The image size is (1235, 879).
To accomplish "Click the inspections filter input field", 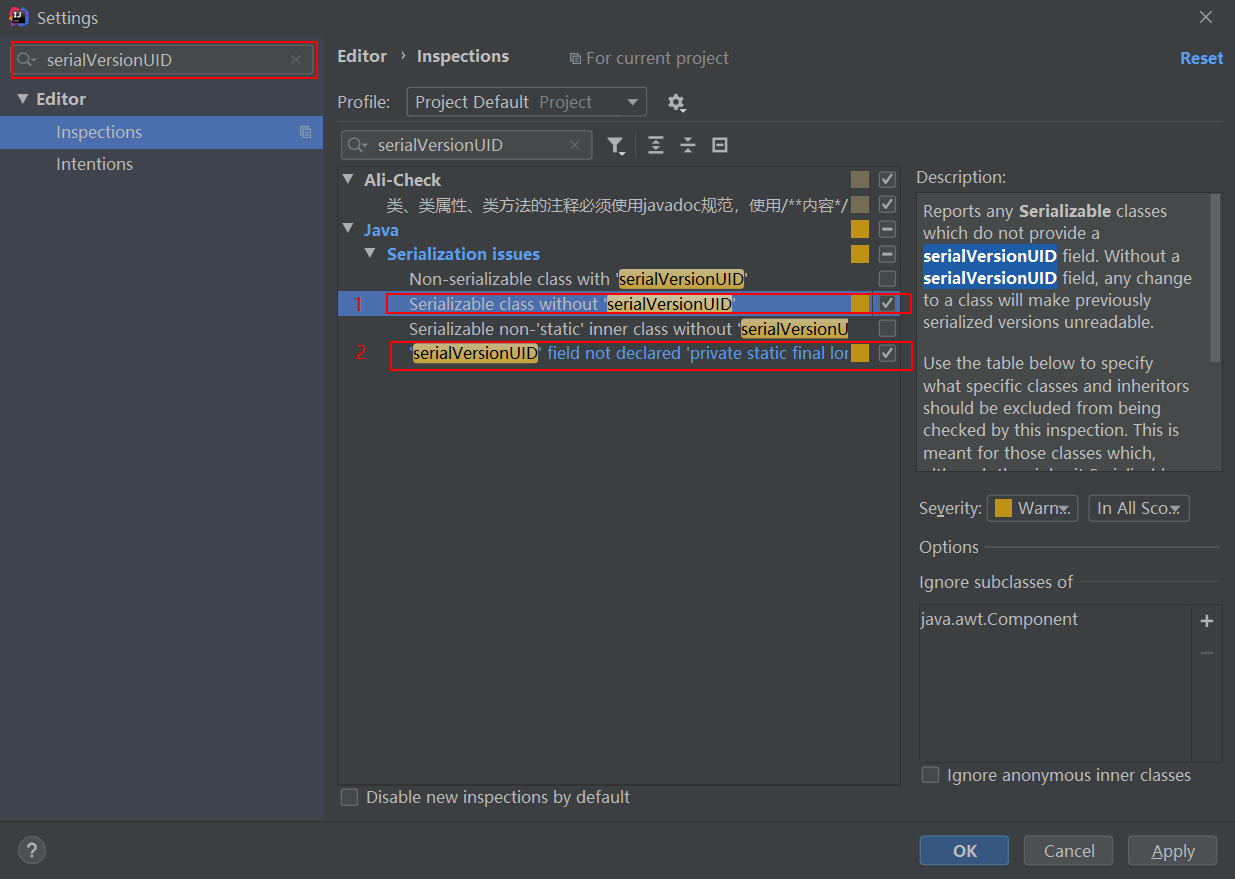I will click(466, 145).
